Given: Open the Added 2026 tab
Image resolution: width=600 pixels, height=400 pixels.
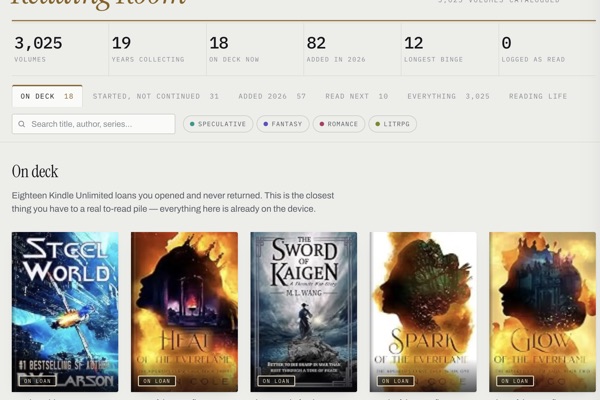Looking at the screenshot, I should pyautogui.click(x=272, y=96).
